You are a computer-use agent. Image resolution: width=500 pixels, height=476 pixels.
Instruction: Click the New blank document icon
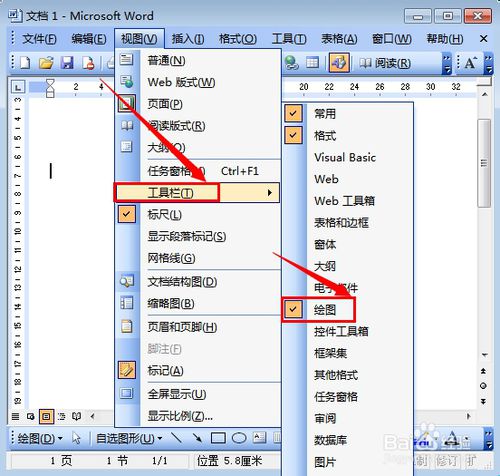[25, 63]
